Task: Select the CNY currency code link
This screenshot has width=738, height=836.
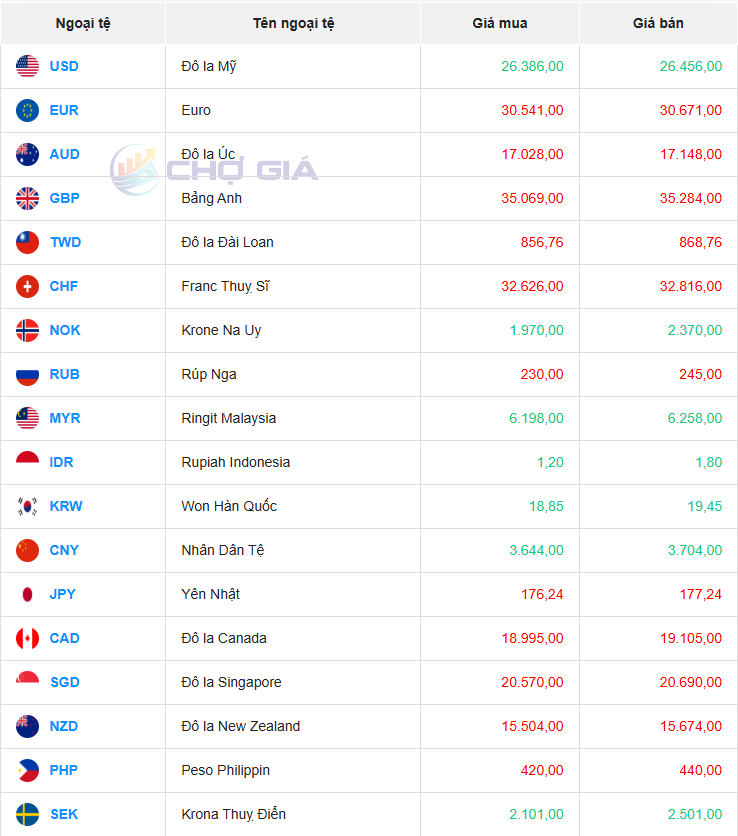Action: [64, 551]
